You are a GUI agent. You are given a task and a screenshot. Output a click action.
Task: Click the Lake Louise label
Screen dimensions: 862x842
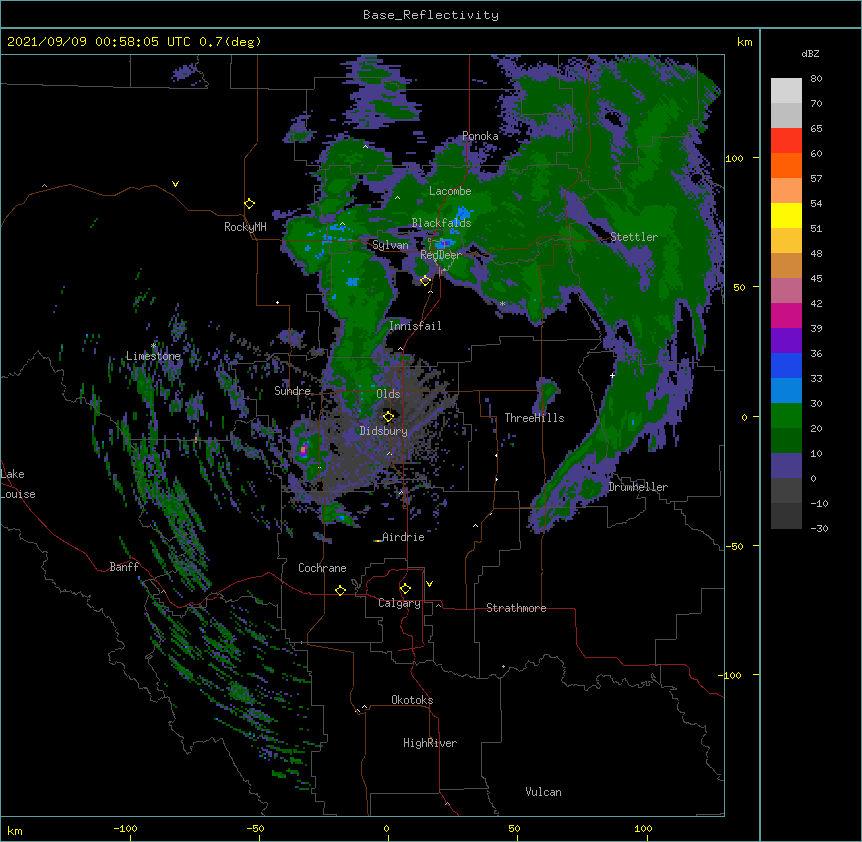pos(18,484)
